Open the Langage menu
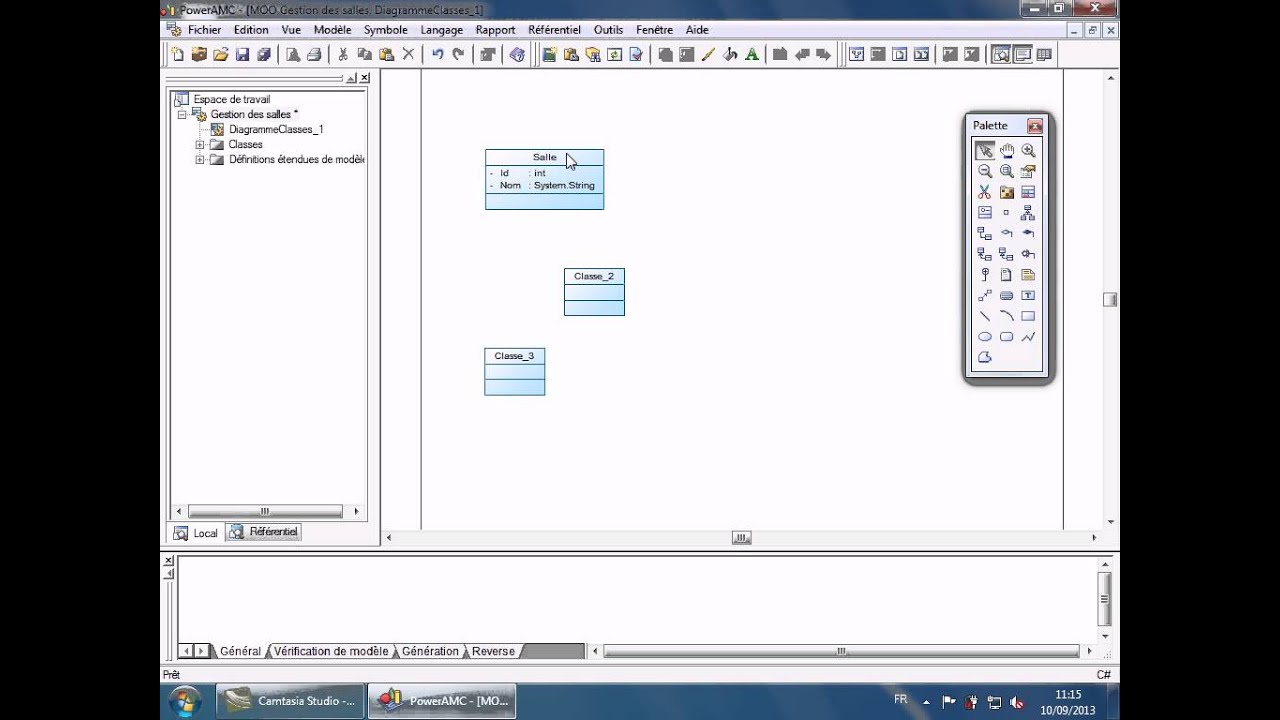This screenshot has width=1280, height=720. click(x=442, y=30)
